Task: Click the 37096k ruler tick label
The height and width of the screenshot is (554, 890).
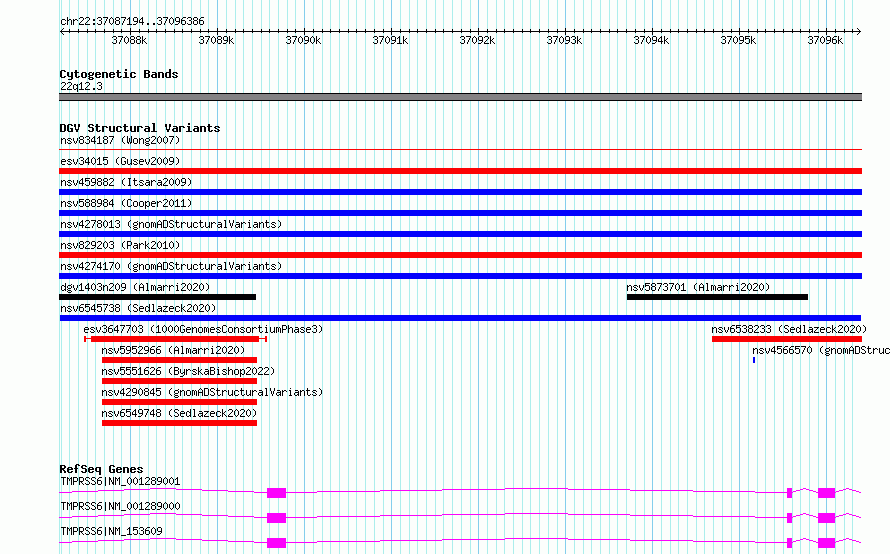Action: click(825, 40)
